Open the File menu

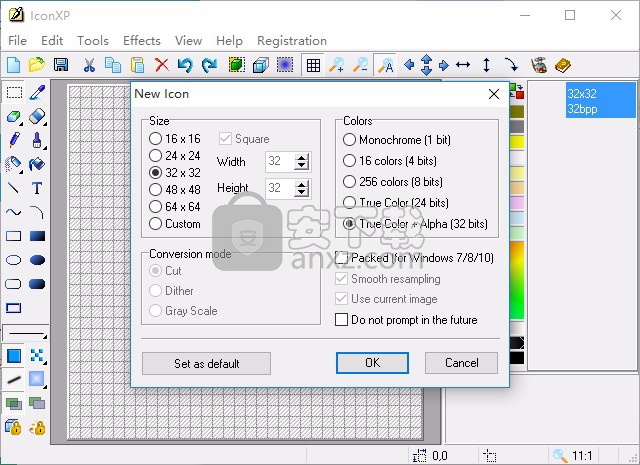(x=18, y=40)
